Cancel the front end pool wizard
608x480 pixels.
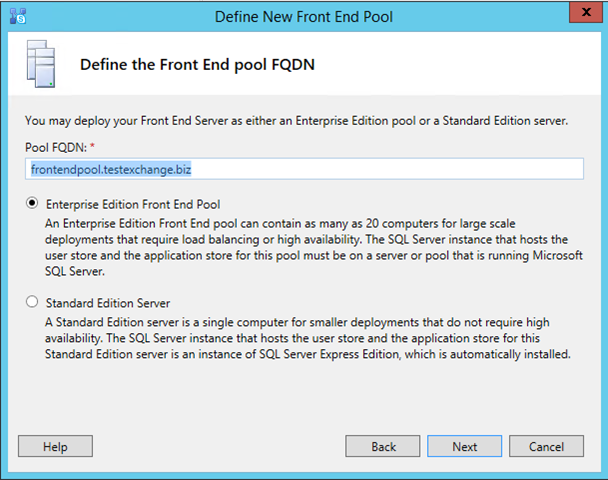point(546,446)
